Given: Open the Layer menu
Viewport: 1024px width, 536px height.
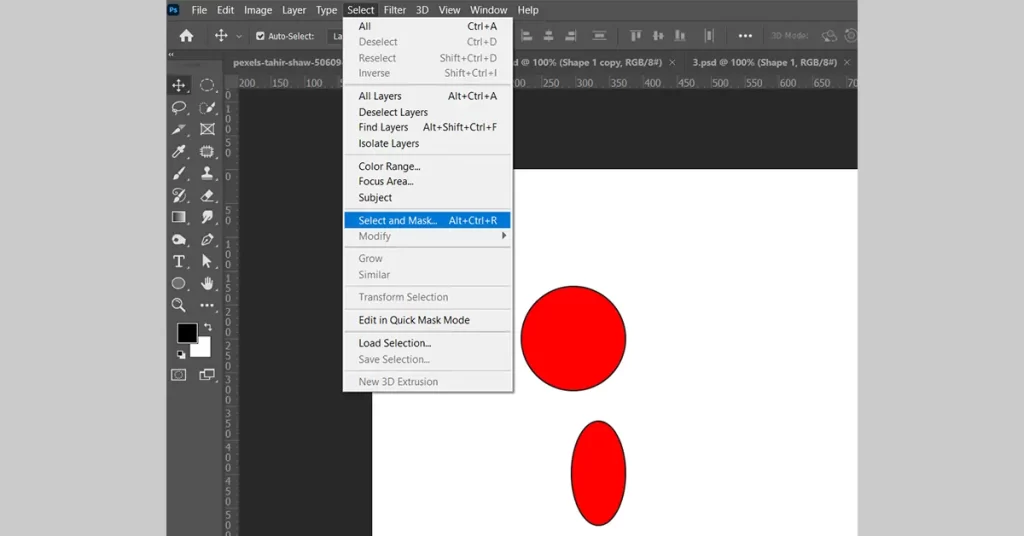Looking at the screenshot, I should pyautogui.click(x=294, y=10).
